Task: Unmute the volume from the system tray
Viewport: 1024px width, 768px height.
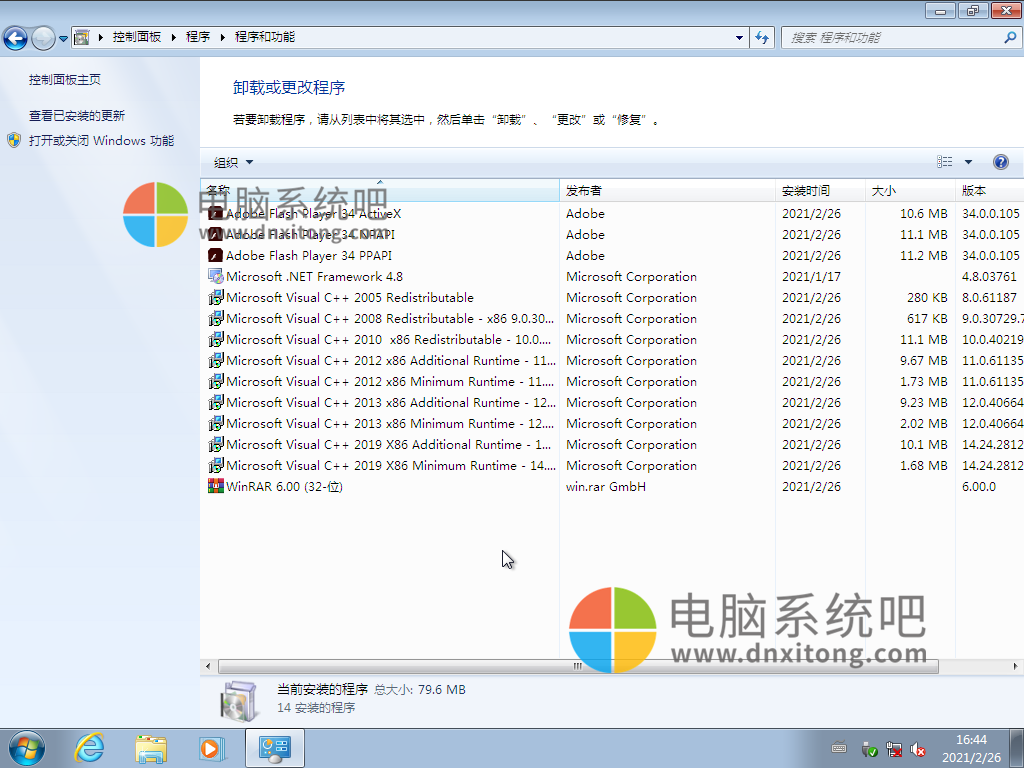Action: point(917,748)
